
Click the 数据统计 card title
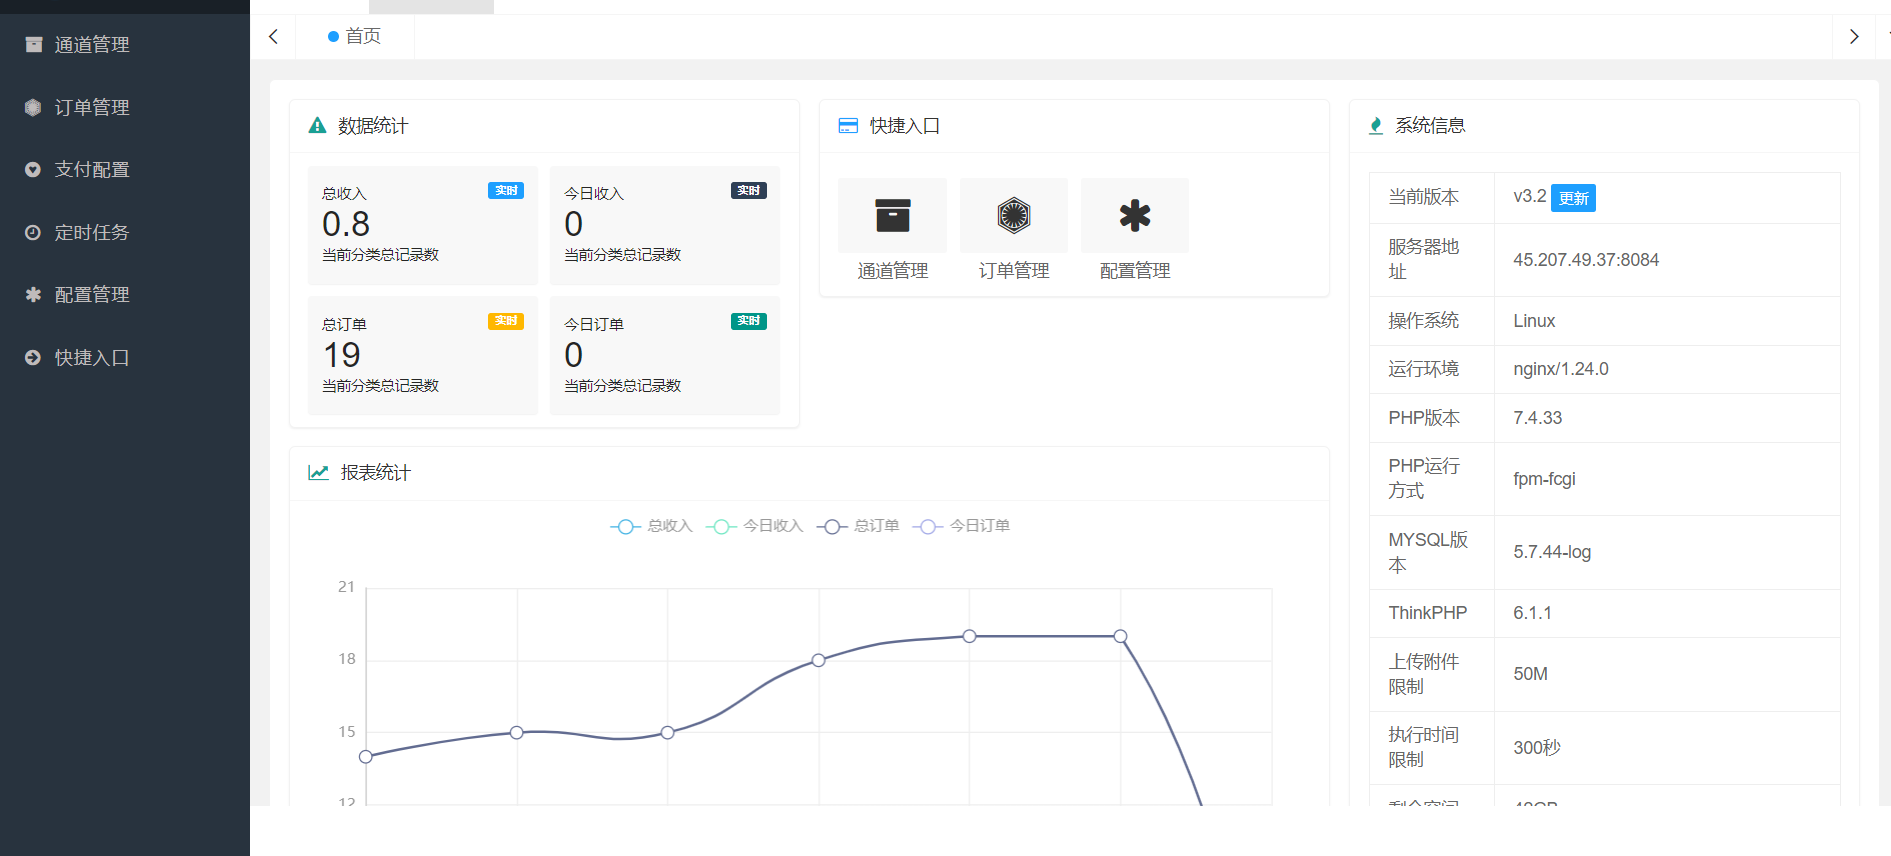[x=373, y=126]
